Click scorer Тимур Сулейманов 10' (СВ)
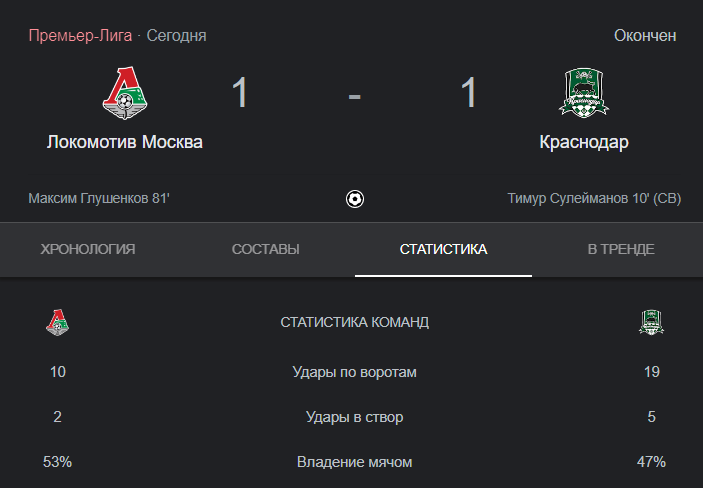 [x=594, y=198]
